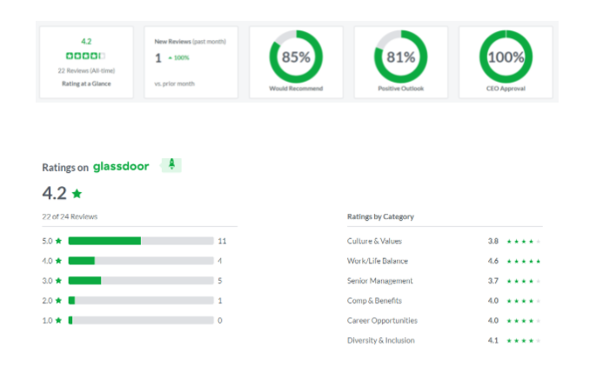Click the 100% CEO Approval donut chart
The height and width of the screenshot is (379, 602).
pos(506,57)
